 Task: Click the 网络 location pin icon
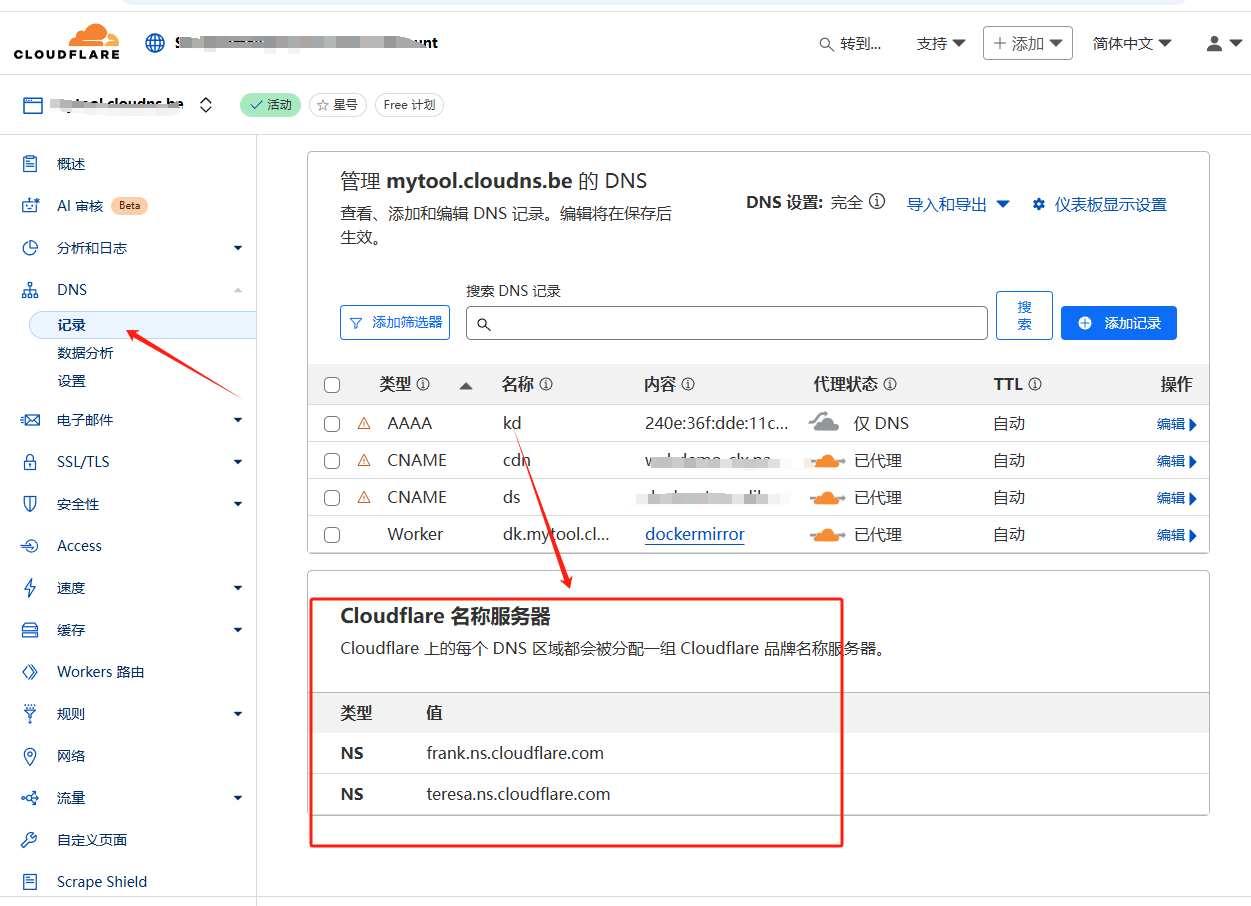(30, 756)
